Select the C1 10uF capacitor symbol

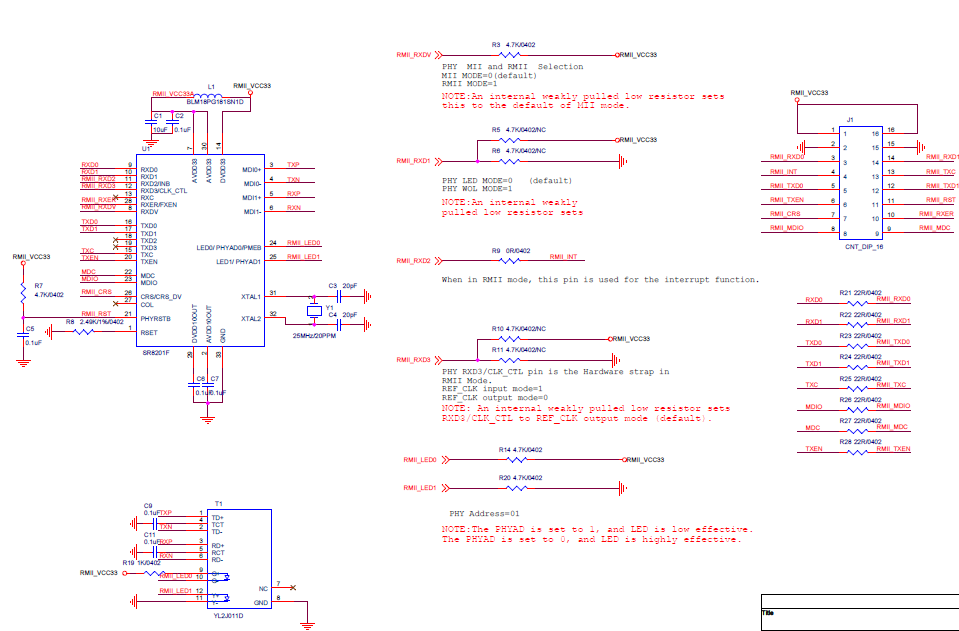pos(151,123)
